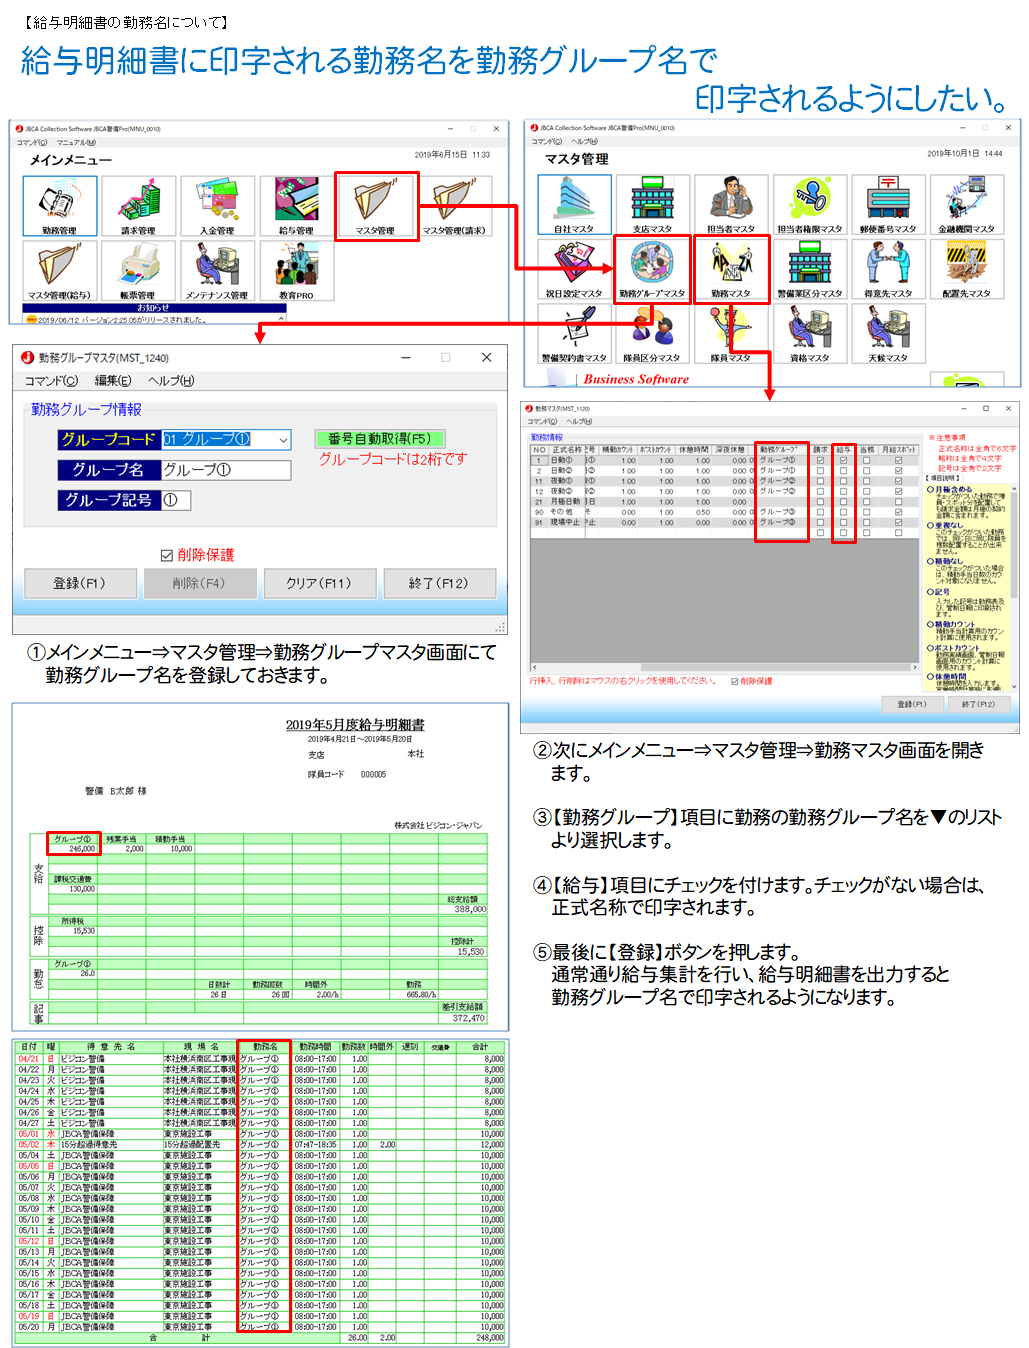Open 勤務グループマスタ icon
Viewport: 1029px width, 1348px height.
(x=652, y=266)
